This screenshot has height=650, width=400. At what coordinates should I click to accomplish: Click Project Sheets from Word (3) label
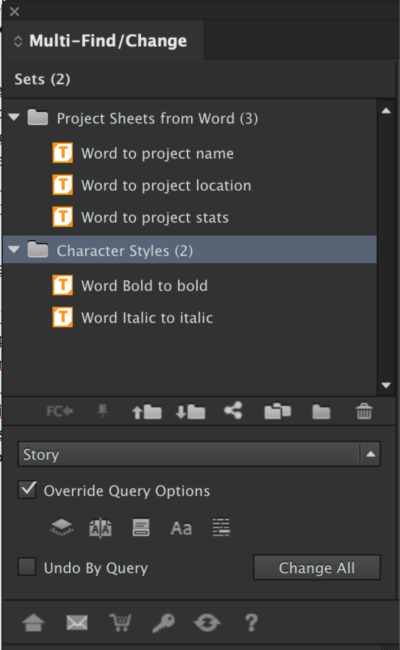[158, 118]
